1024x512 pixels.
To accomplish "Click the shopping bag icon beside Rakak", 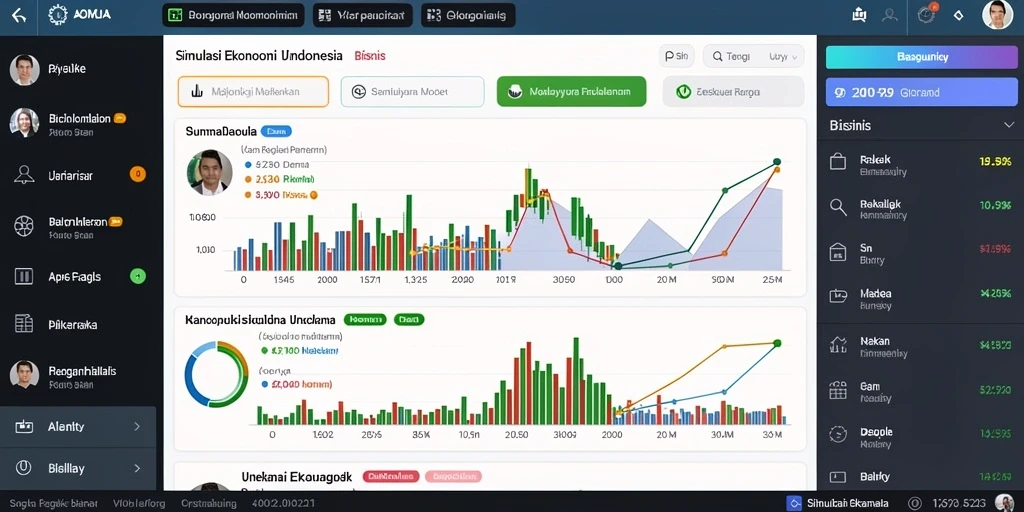I will click(838, 161).
